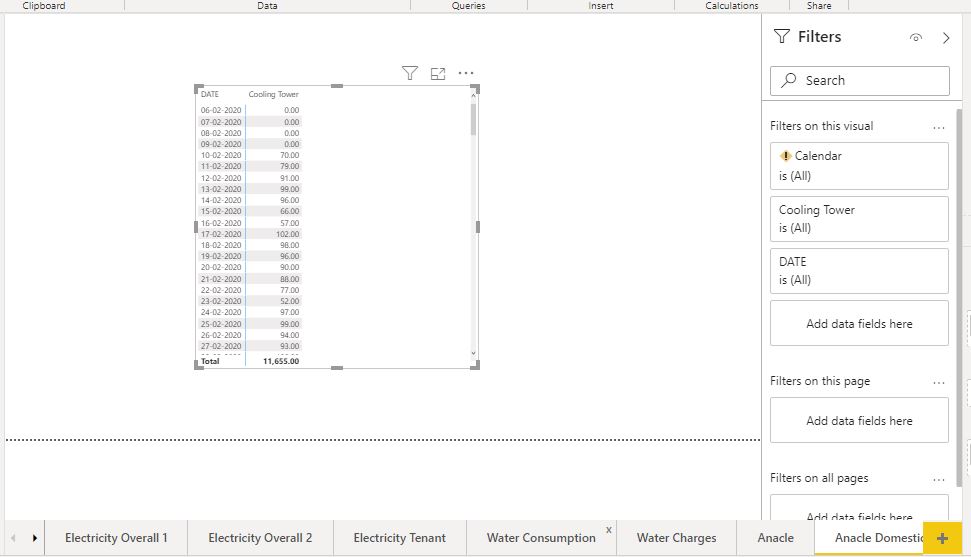Switch to the Anacle page tab
This screenshot has width=971, height=557.
[775, 538]
